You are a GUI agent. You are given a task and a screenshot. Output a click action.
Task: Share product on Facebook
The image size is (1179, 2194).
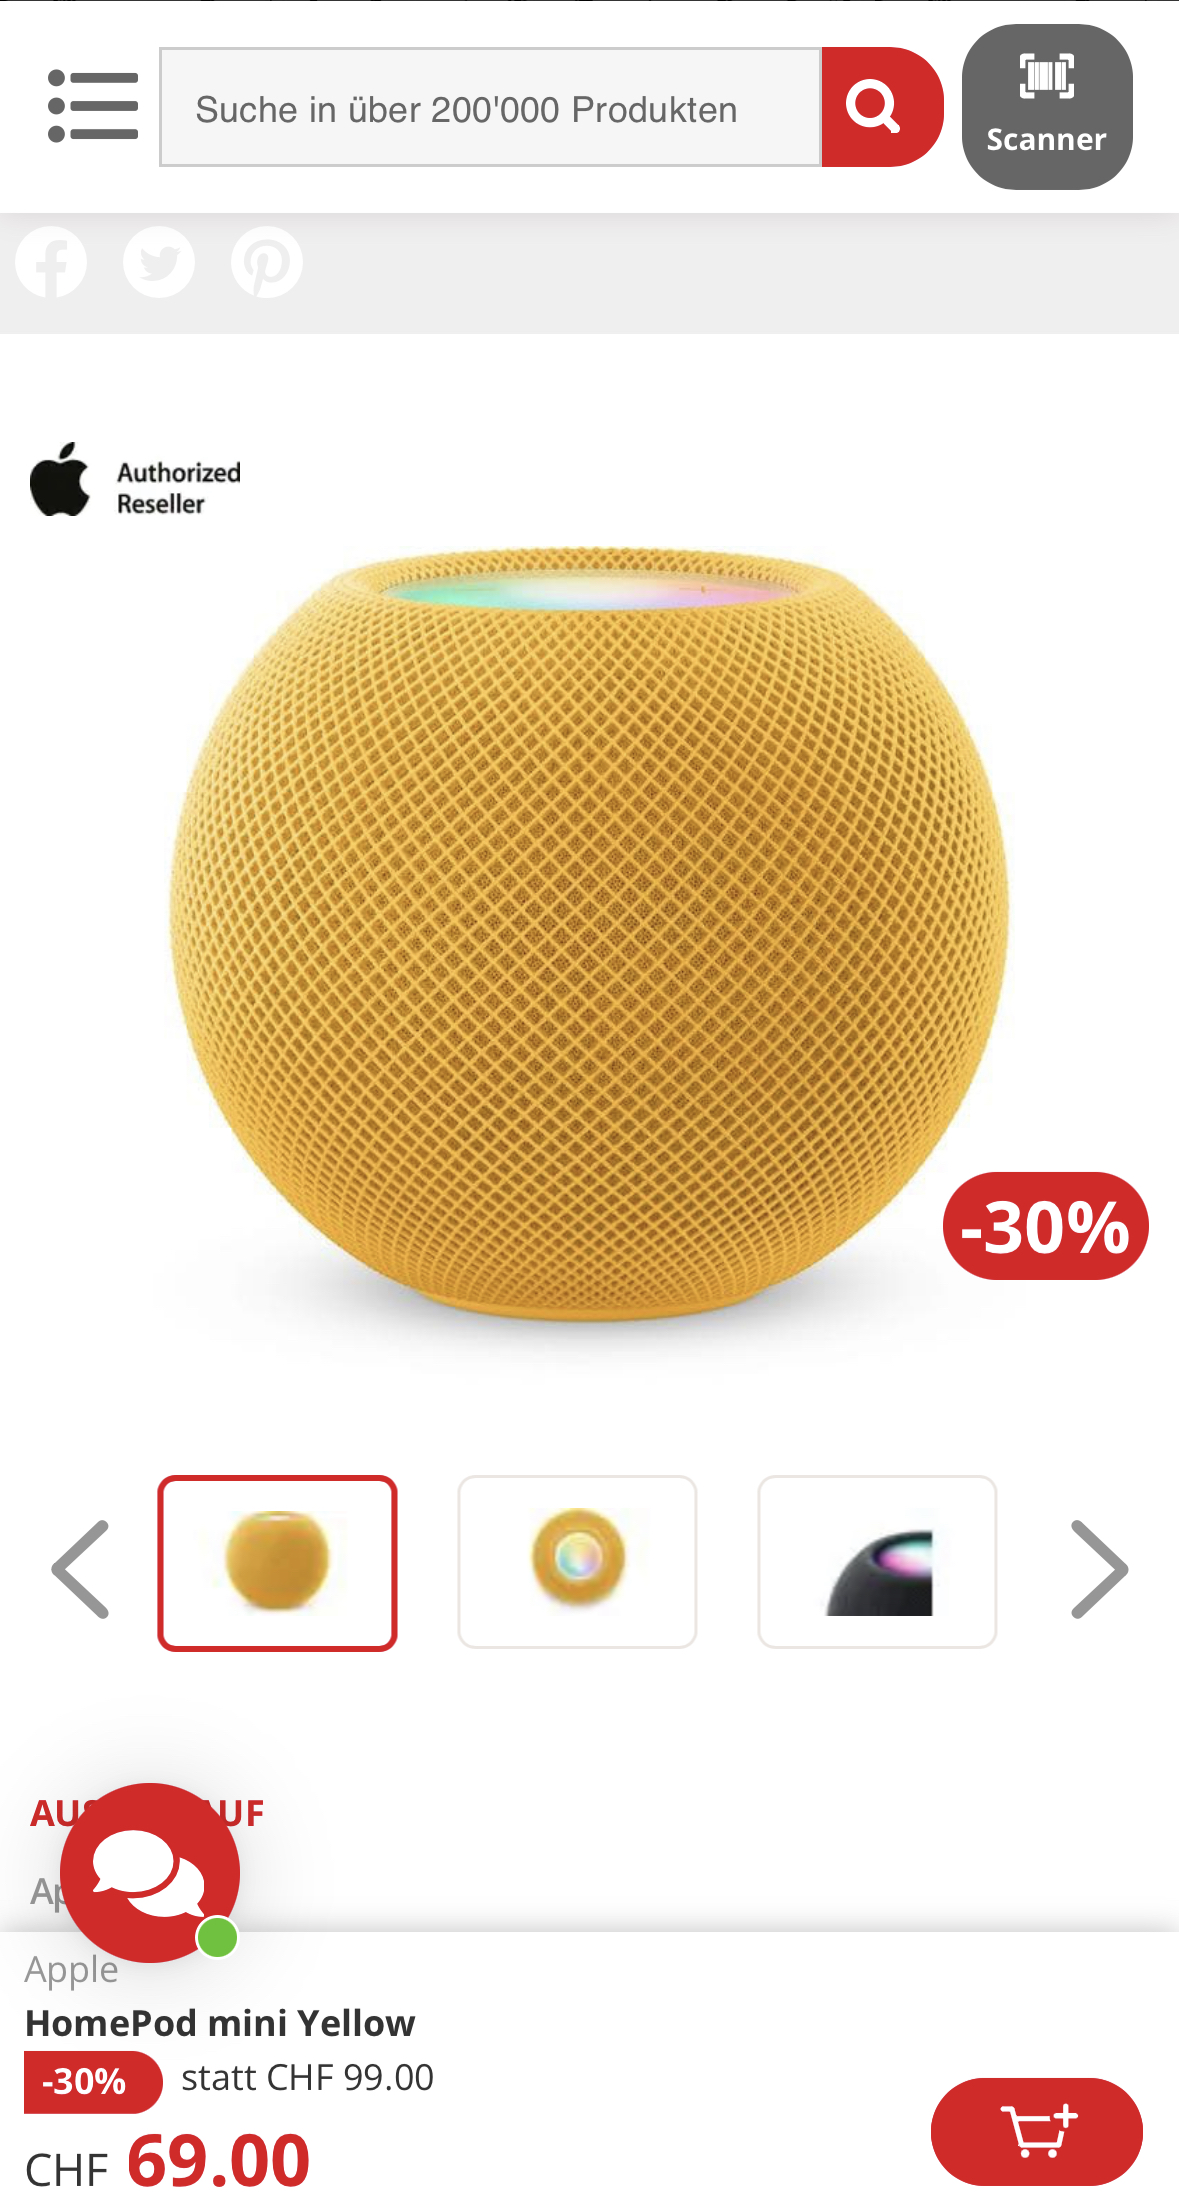click(51, 262)
